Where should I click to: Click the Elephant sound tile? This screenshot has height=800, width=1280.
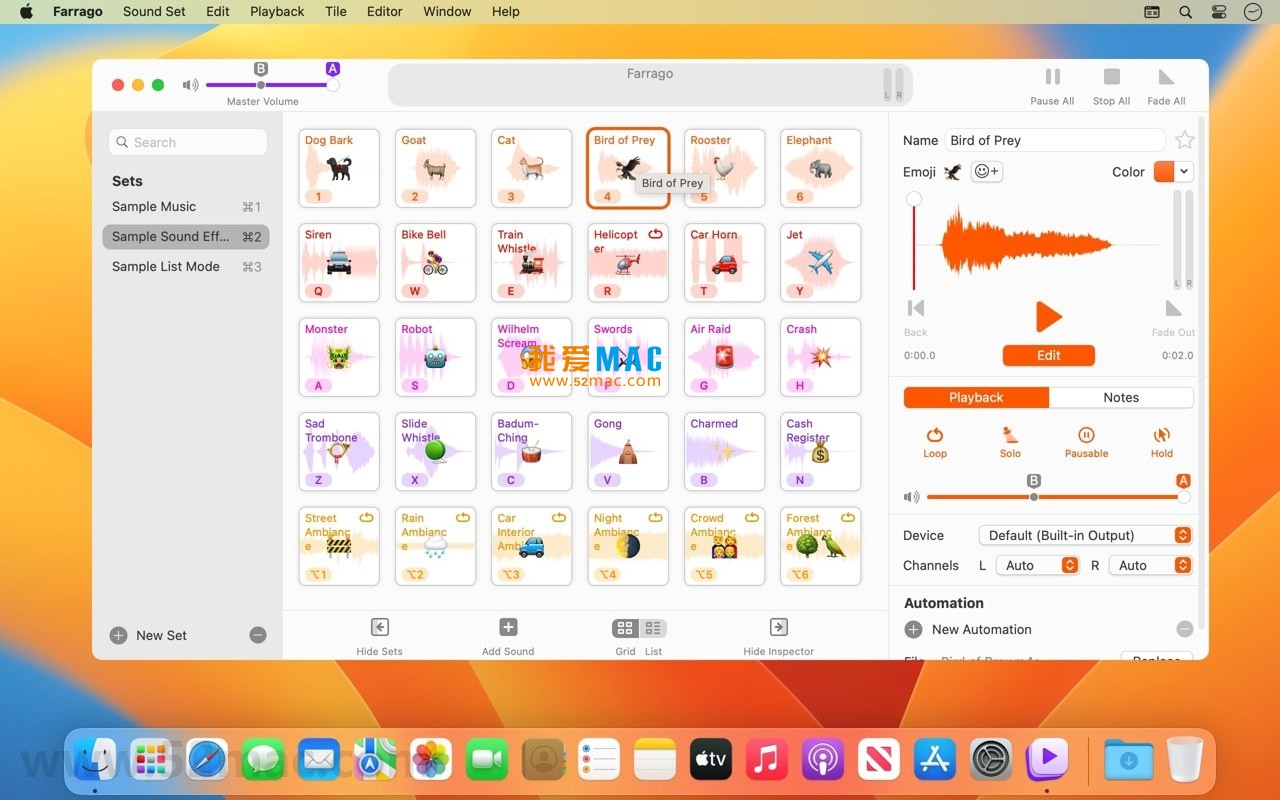820,168
